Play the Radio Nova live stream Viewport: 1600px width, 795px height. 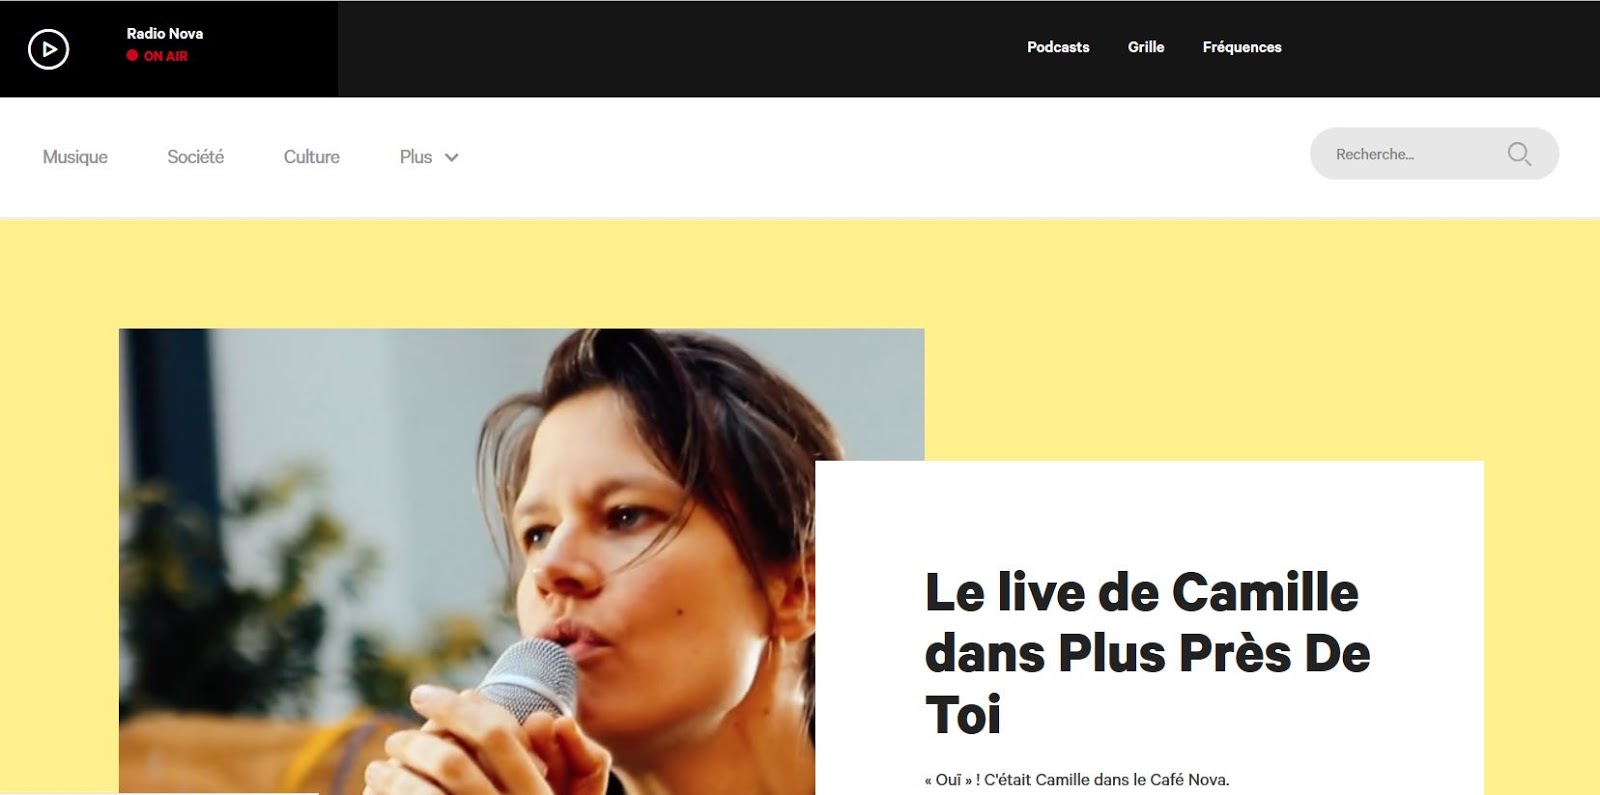[x=48, y=49]
